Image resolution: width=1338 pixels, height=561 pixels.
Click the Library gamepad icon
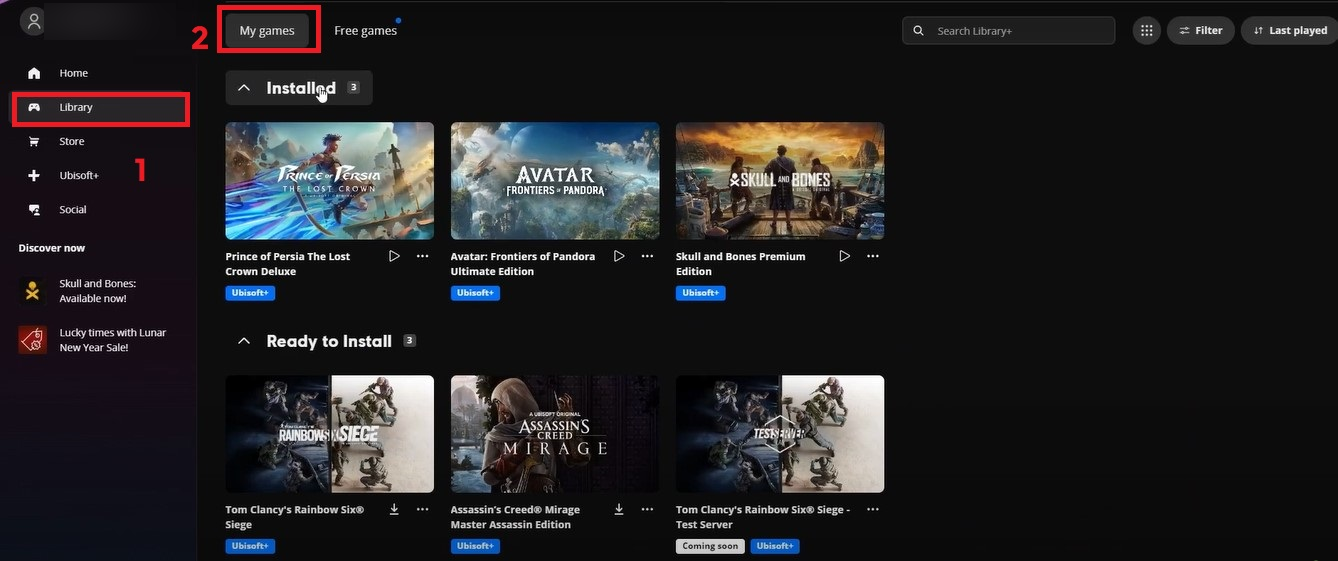click(x=34, y=107)
